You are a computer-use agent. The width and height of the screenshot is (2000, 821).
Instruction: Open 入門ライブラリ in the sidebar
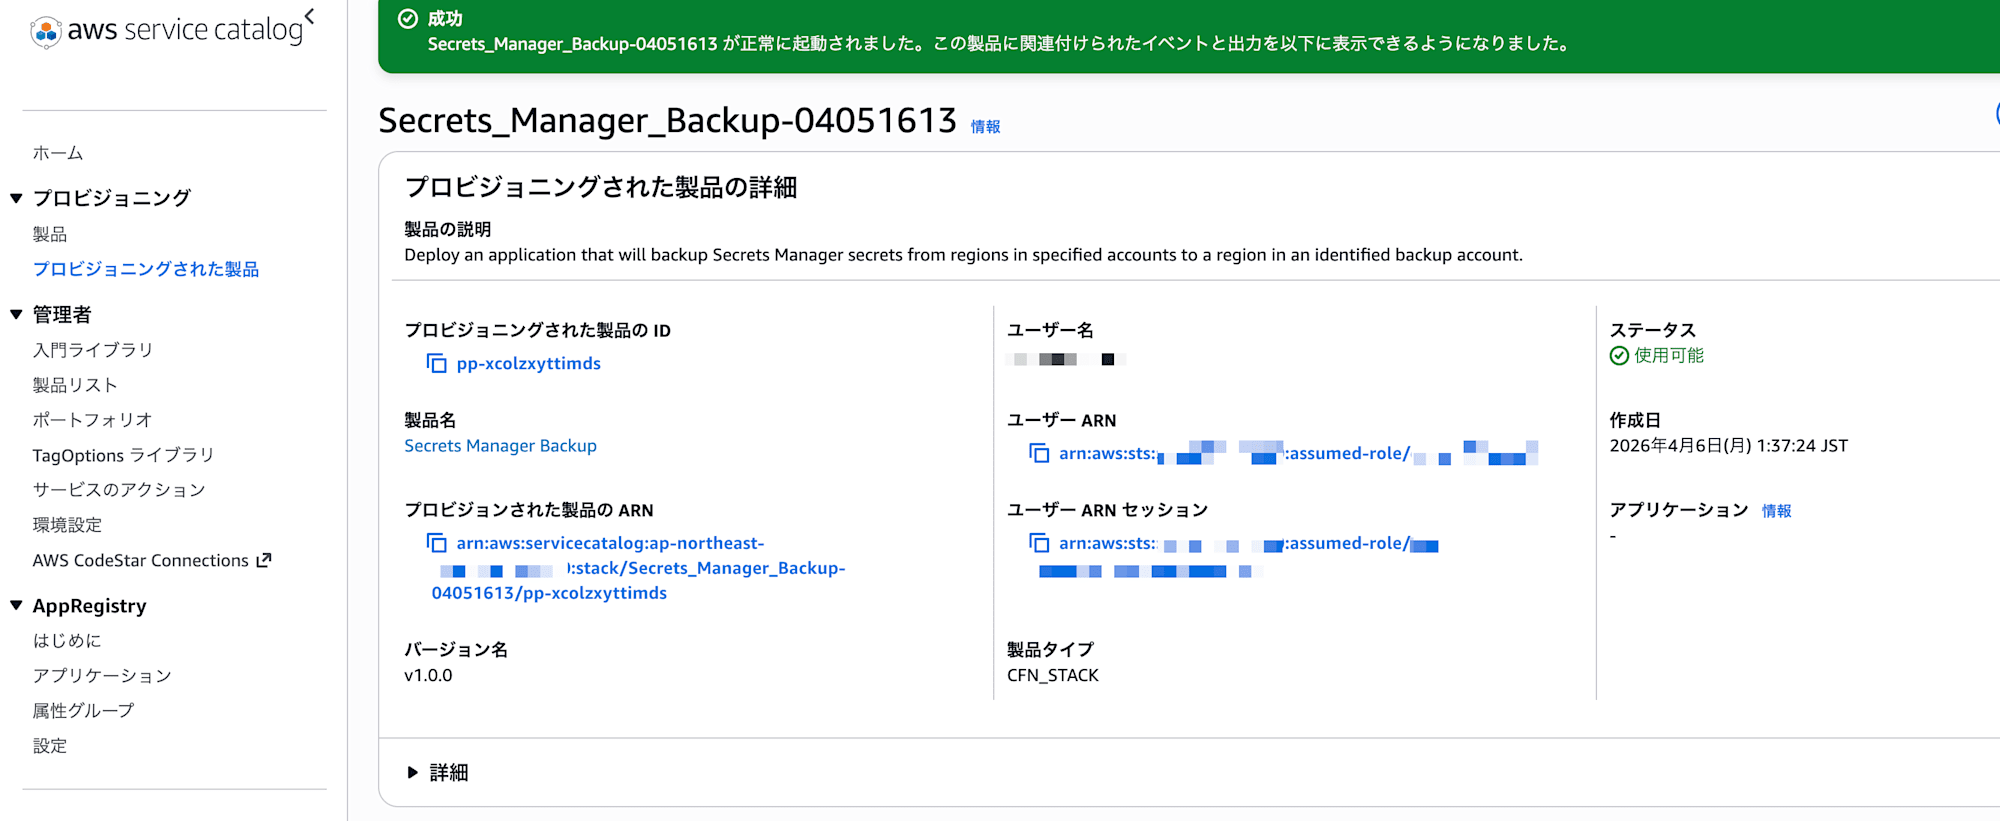[93, 350]
